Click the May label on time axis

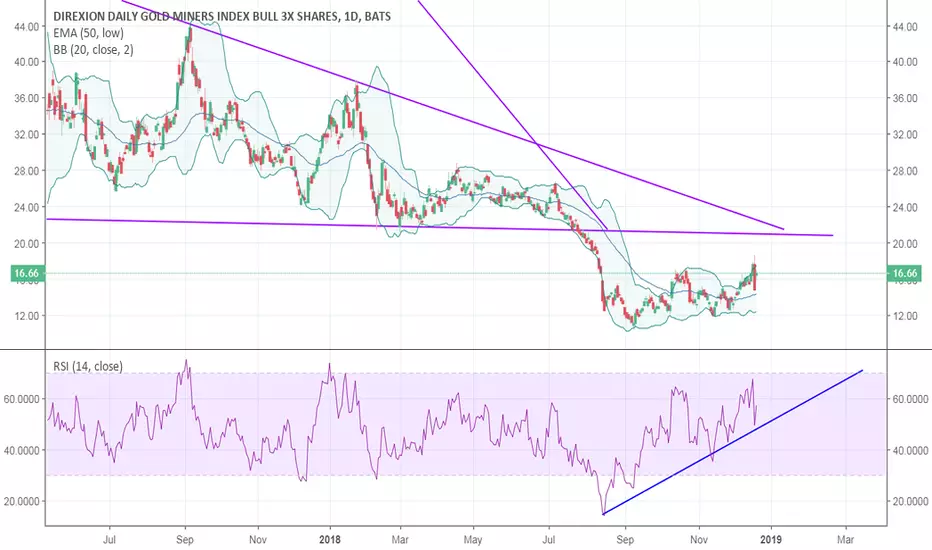473,540
